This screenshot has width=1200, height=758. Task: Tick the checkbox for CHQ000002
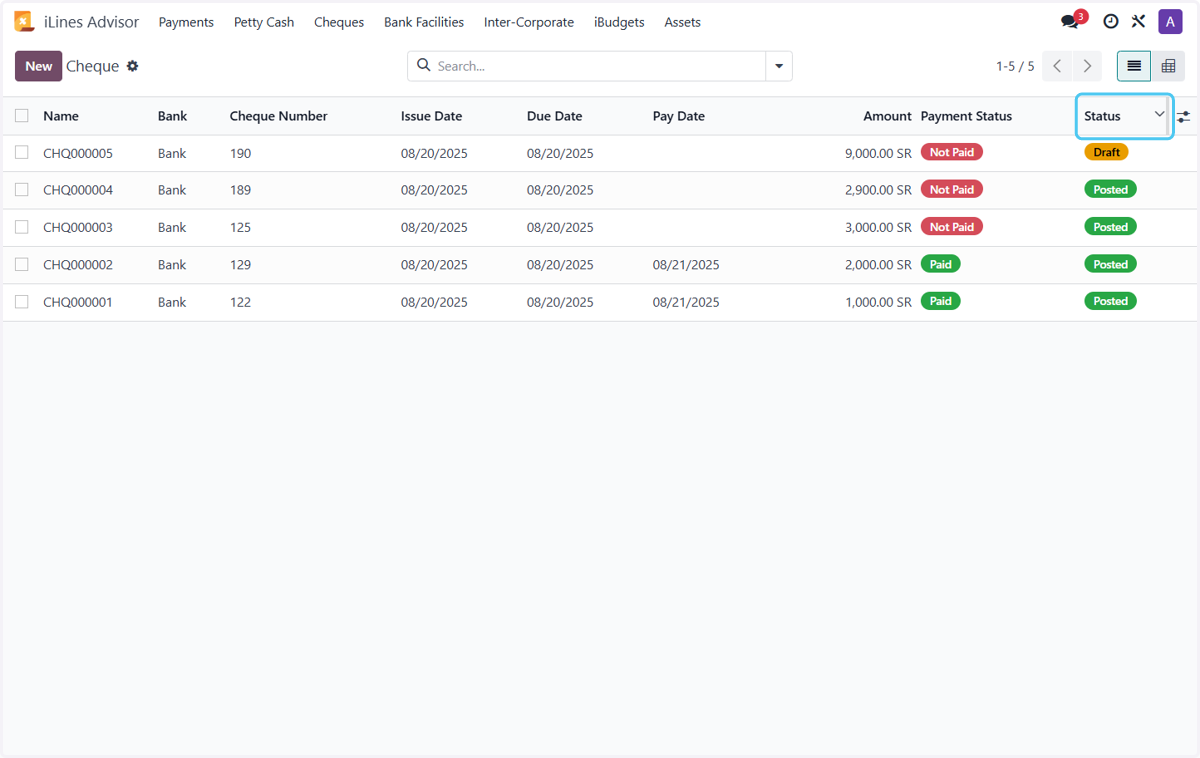tap(22, 264)
